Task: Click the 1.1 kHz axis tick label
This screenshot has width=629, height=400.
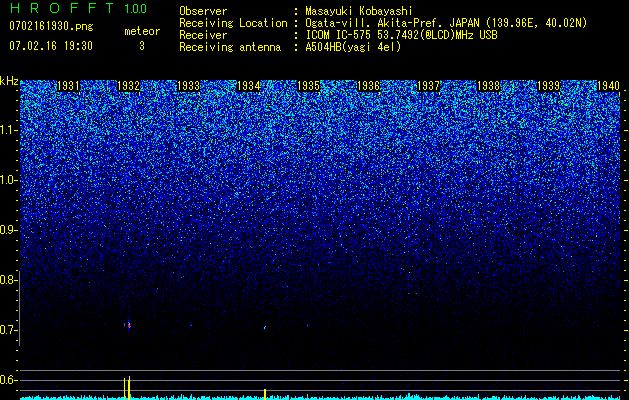Action: pos(9,130)
